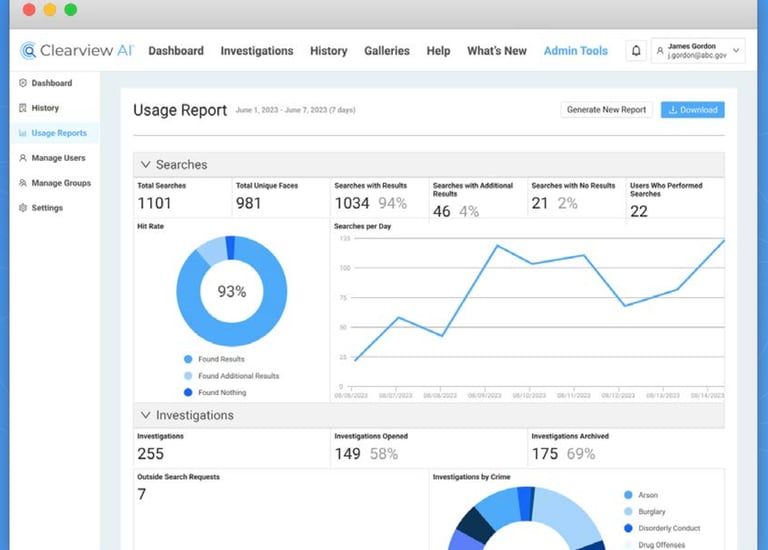768x550 pixels.
Task: Click the Arson legend color swatch
Action: click(628, 495)
